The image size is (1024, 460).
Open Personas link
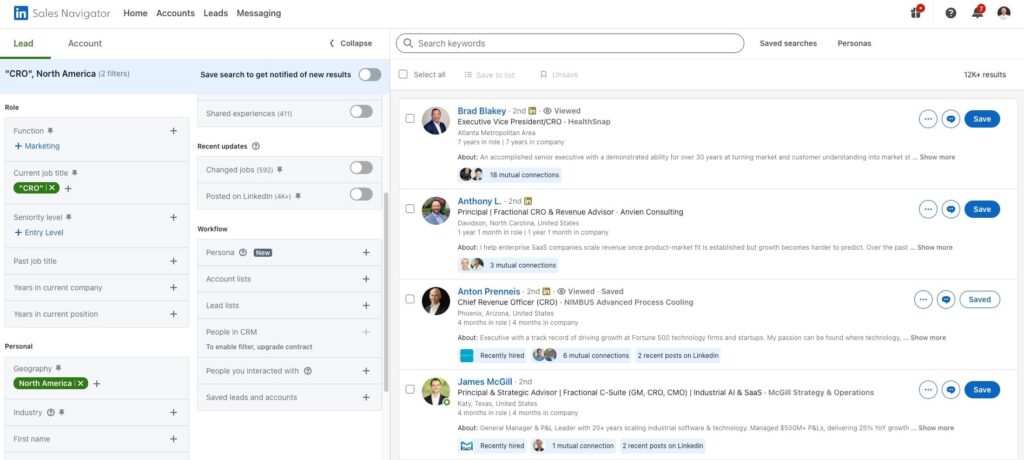(x=854, y=43)
